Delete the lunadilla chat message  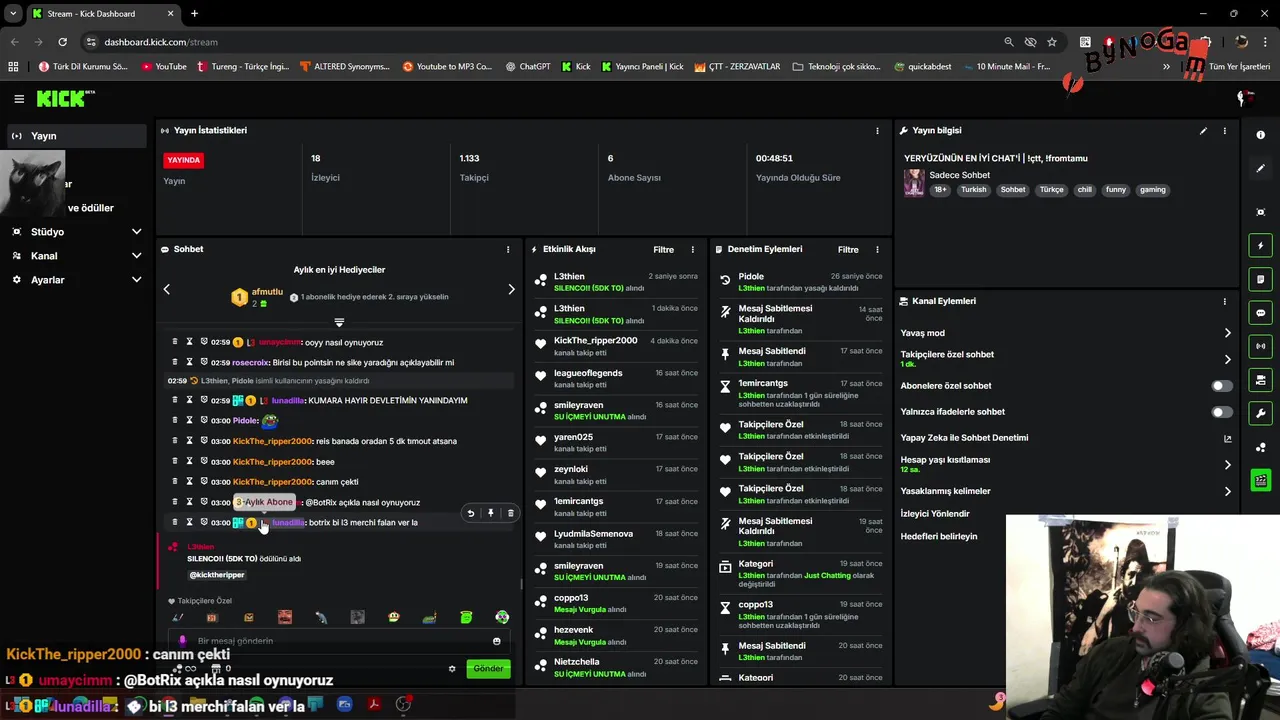coord(510,513)
